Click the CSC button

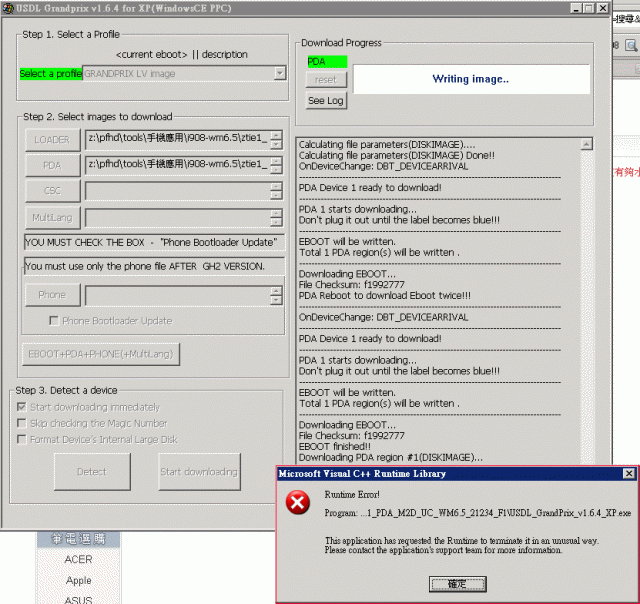click(x=52, y=191)
